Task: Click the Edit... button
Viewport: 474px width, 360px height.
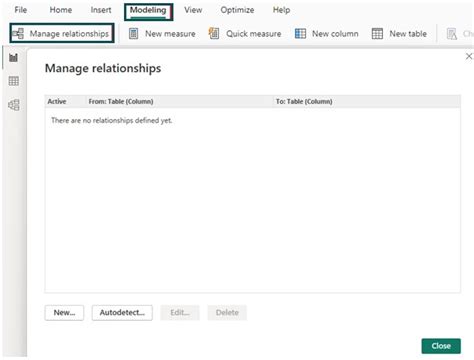Action: [x=180, y=313]
